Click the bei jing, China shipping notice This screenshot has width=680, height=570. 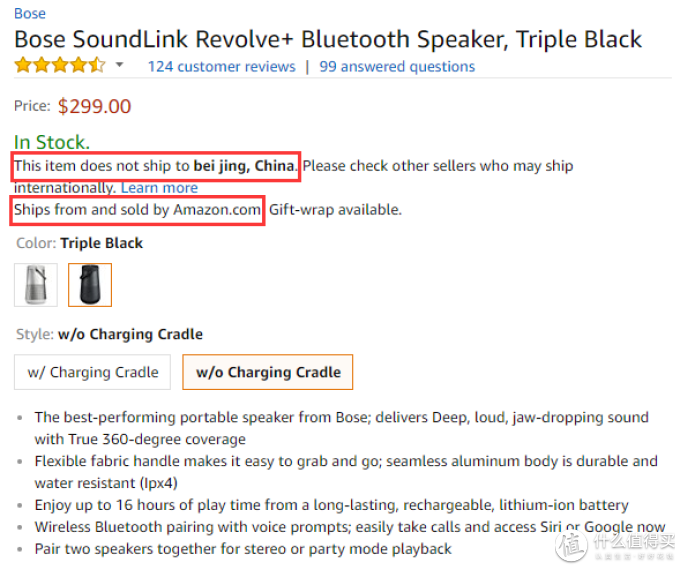155,166
